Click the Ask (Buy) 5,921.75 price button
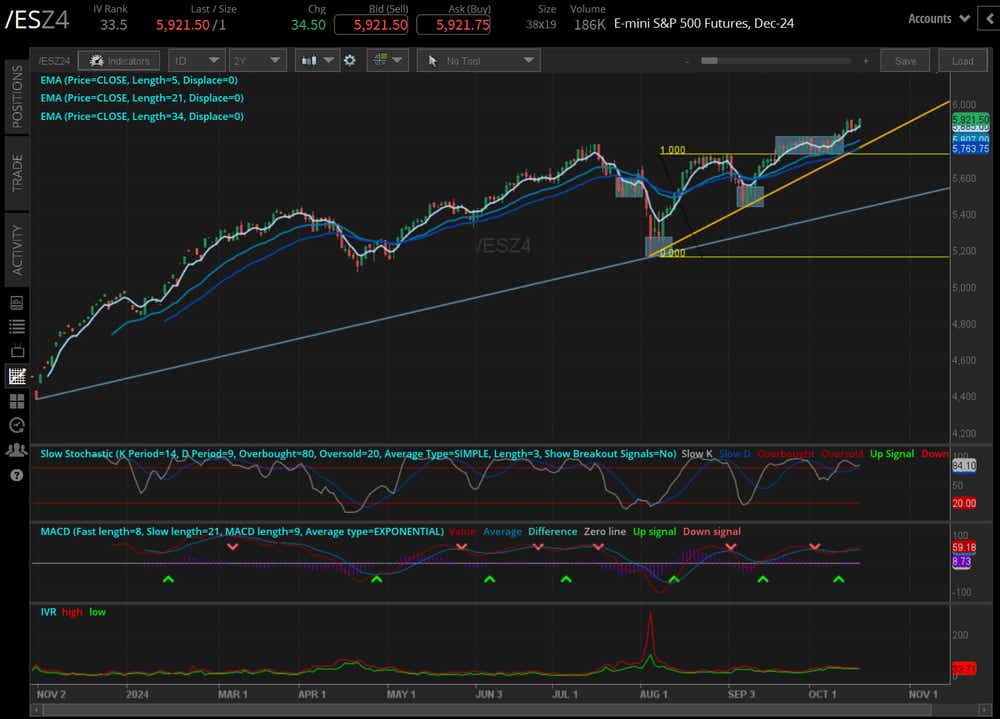The height and width of the screenshot is (719, 1000). 453,25
